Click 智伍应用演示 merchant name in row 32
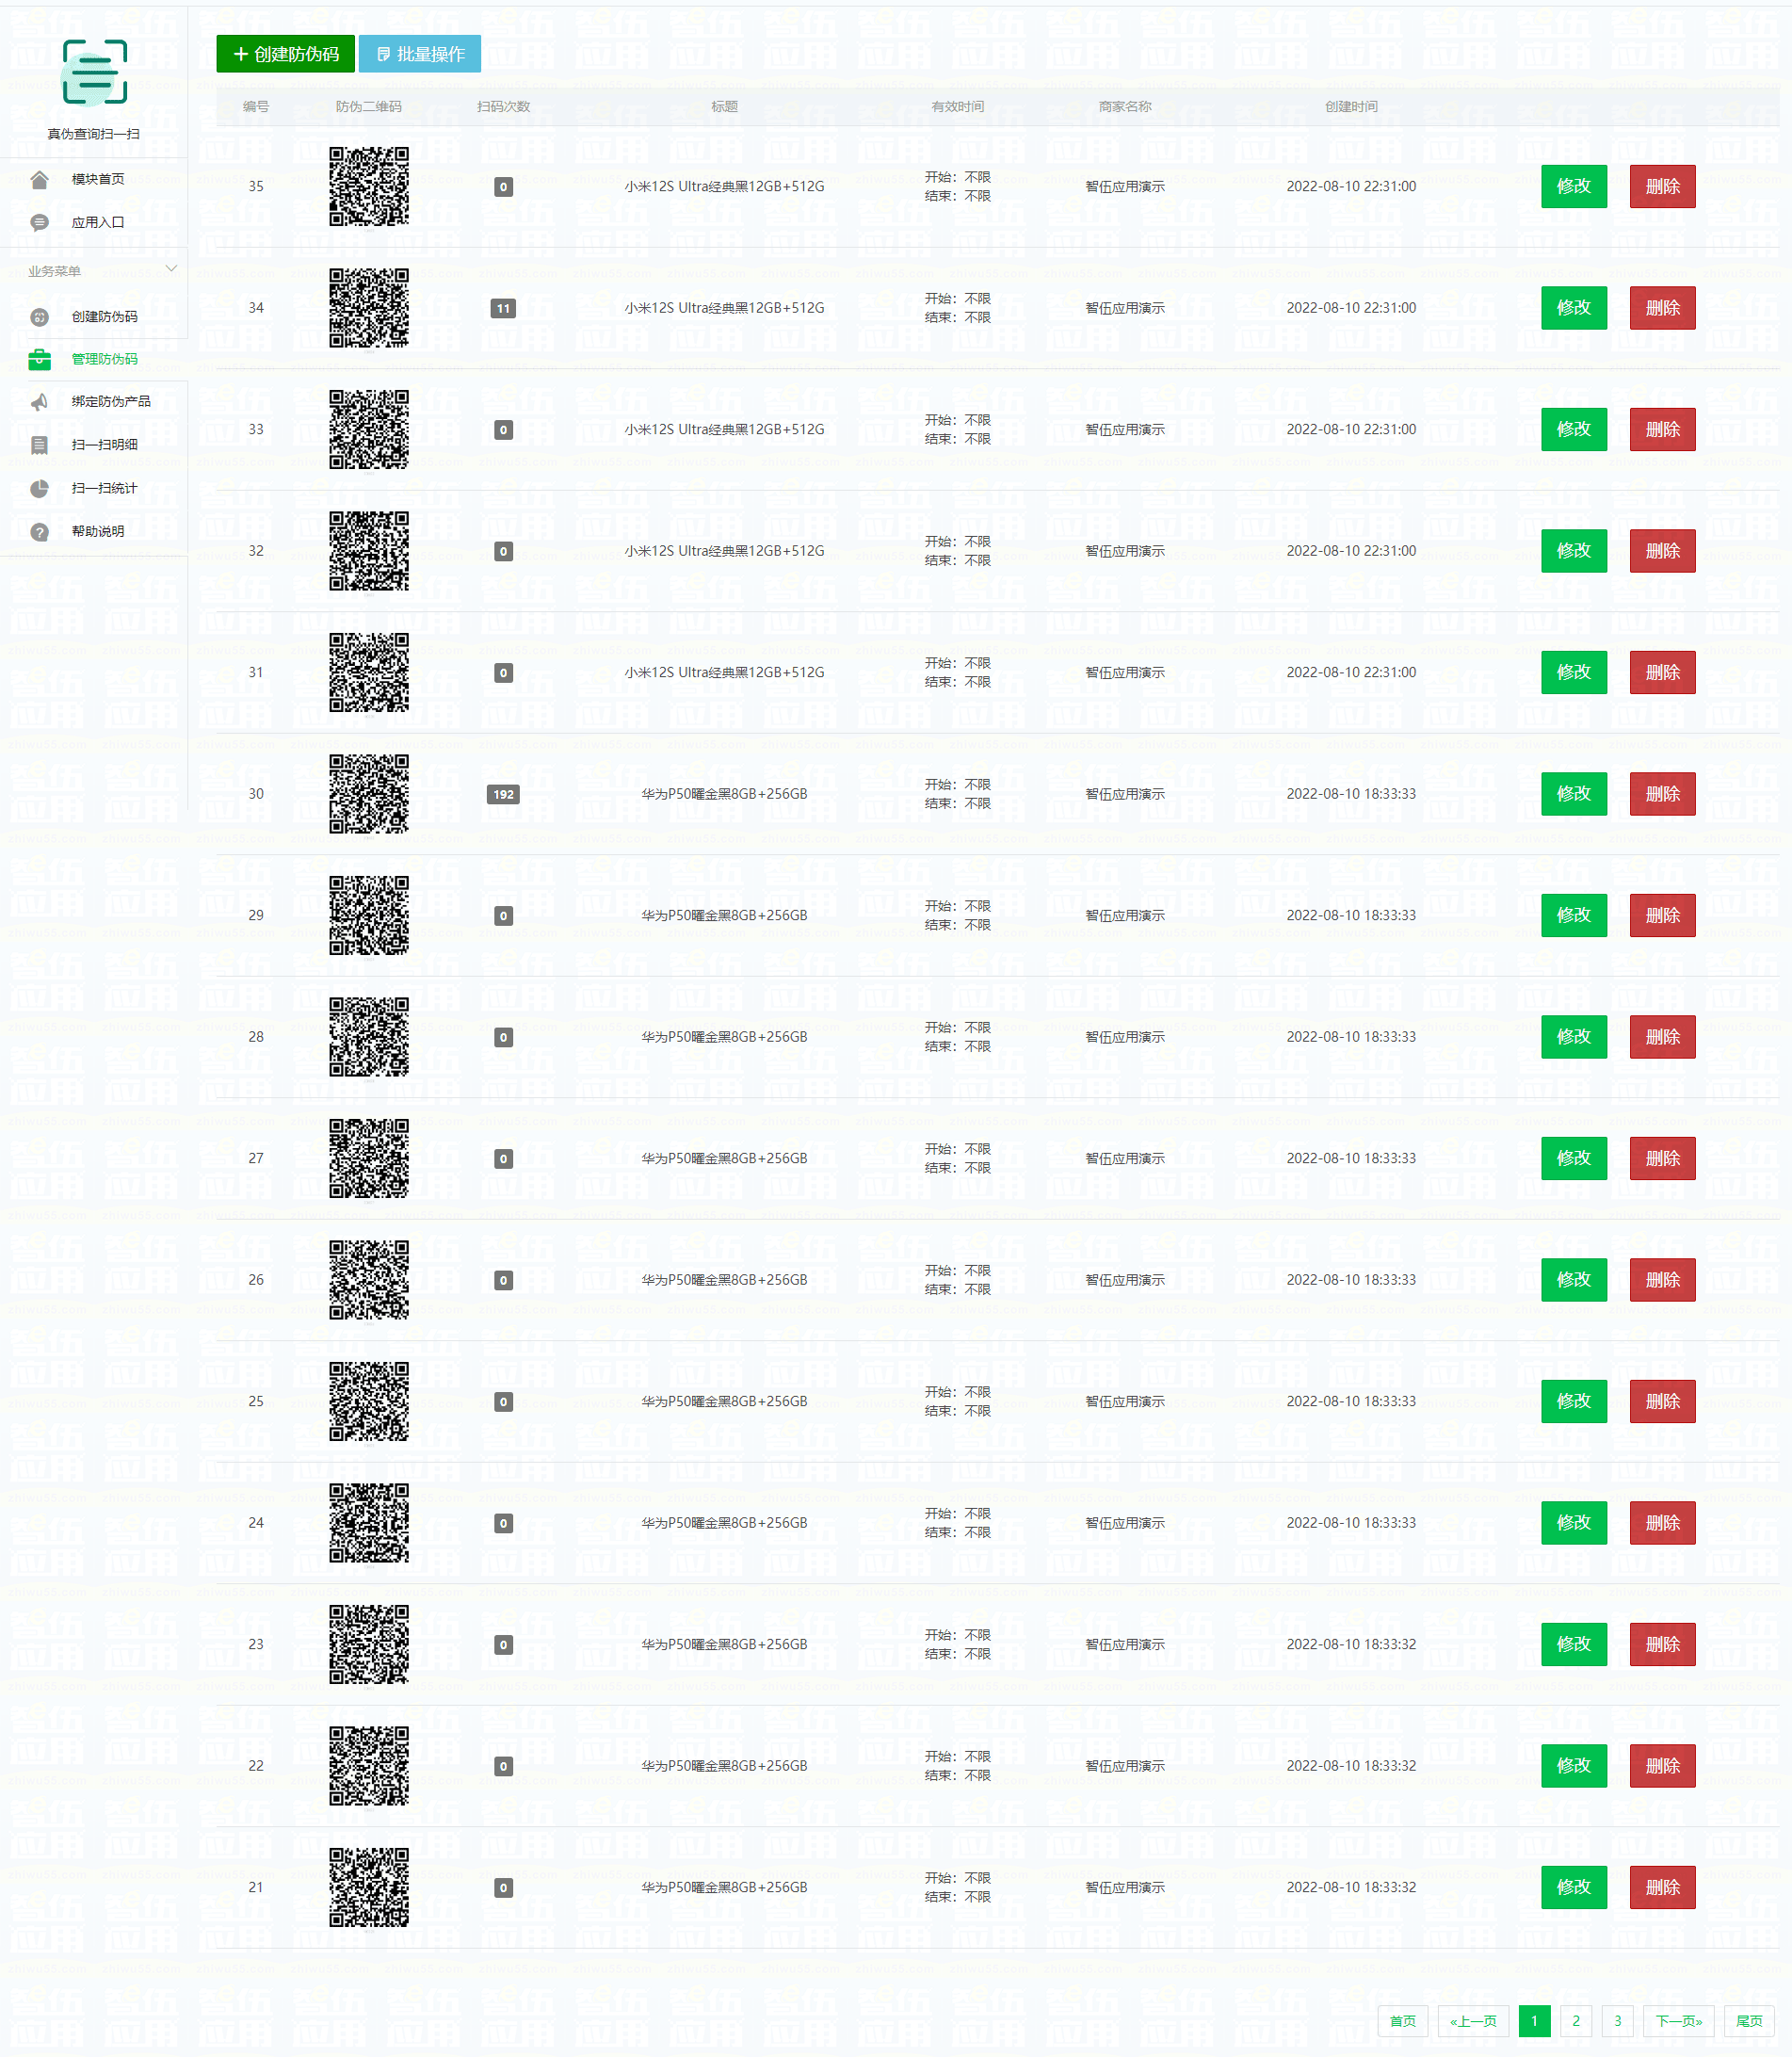The width and height of the screenshot is (1792, 2057). point(1125,551)
